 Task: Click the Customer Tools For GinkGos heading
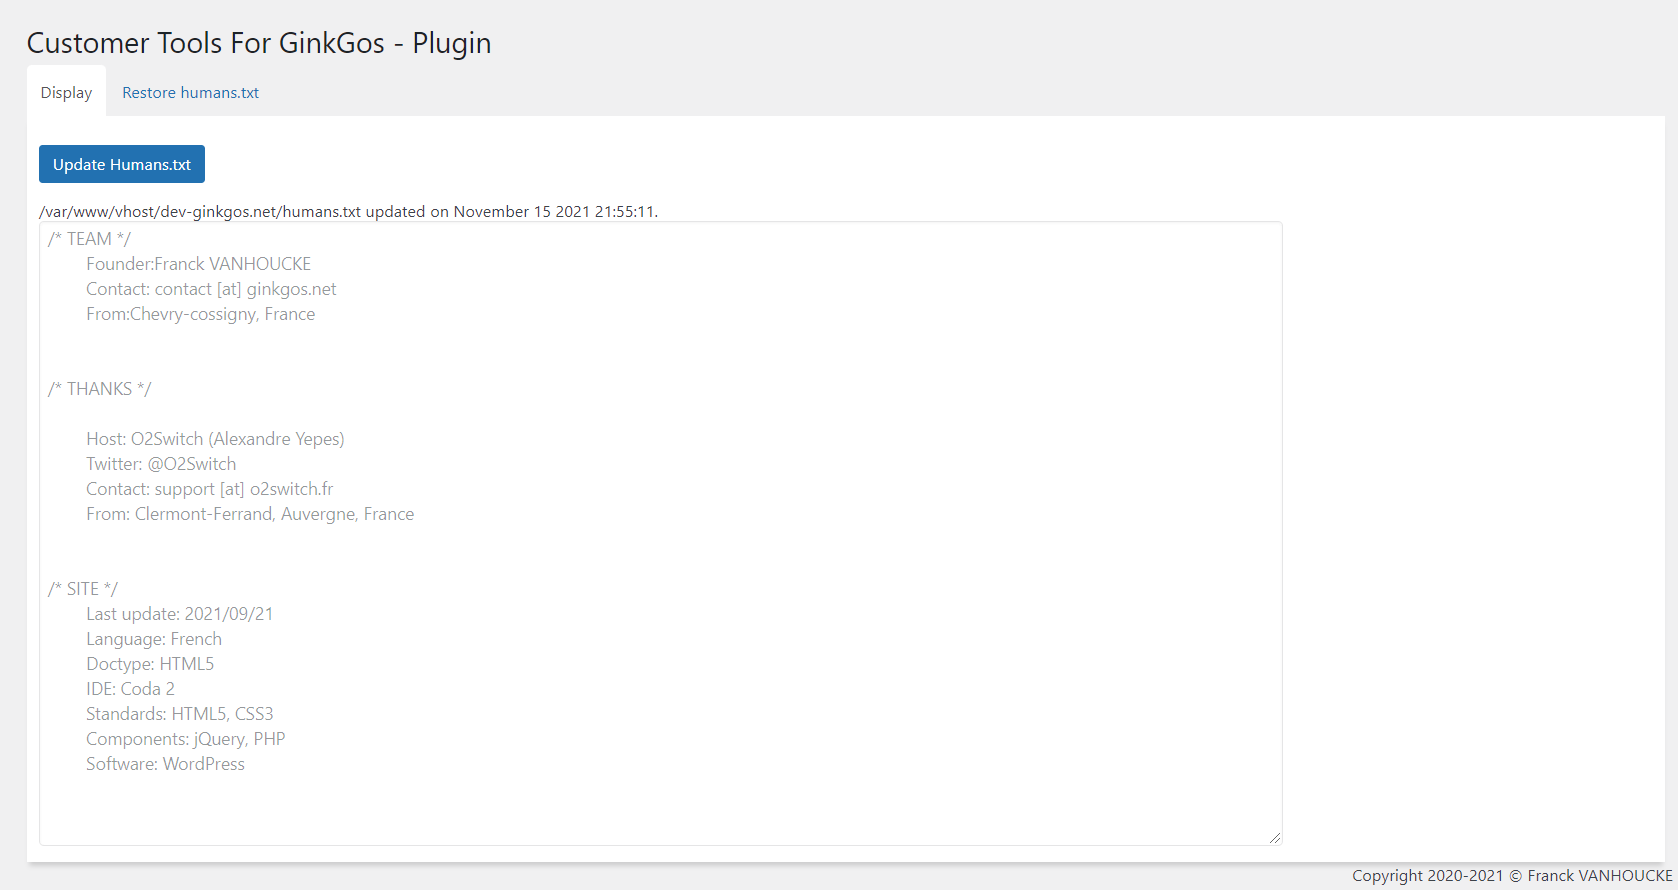259,43
